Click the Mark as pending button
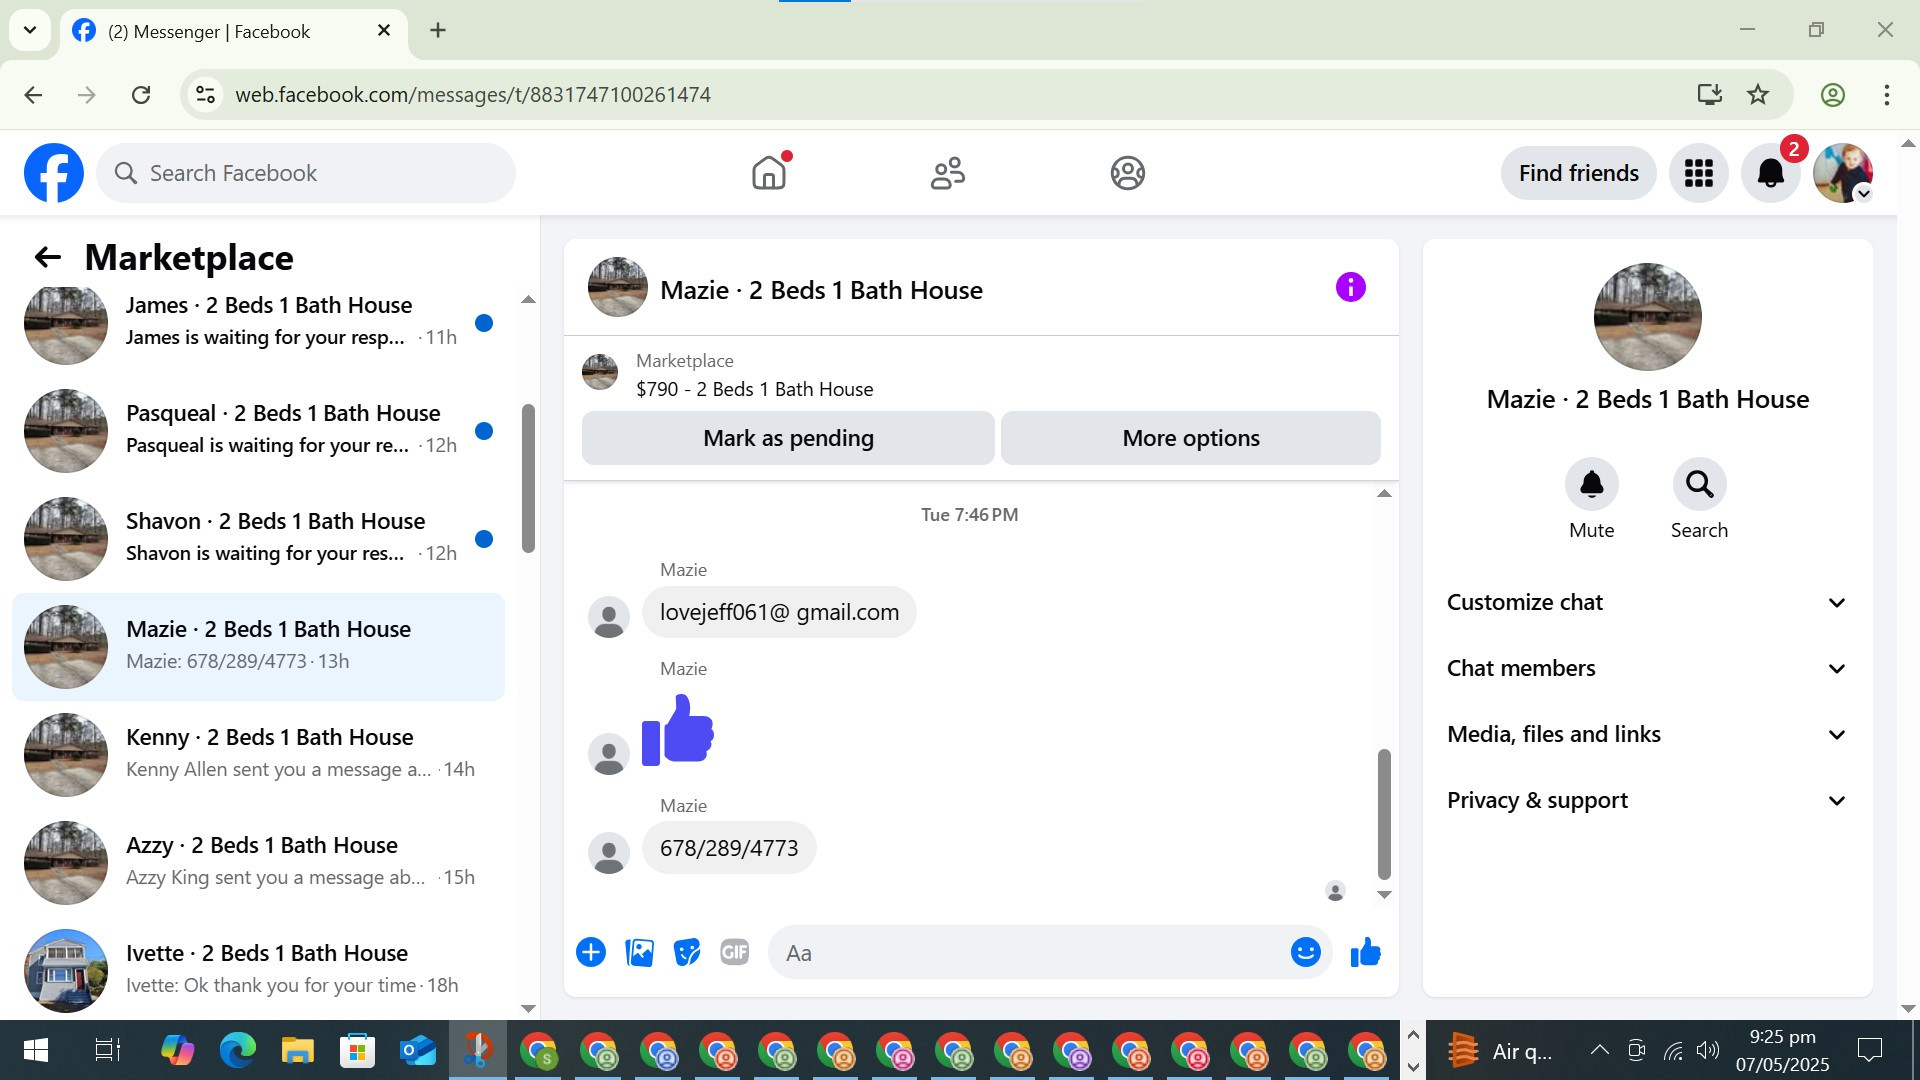The width and height of the screenshot is (1920, 1080). click(x=788, y=438)
